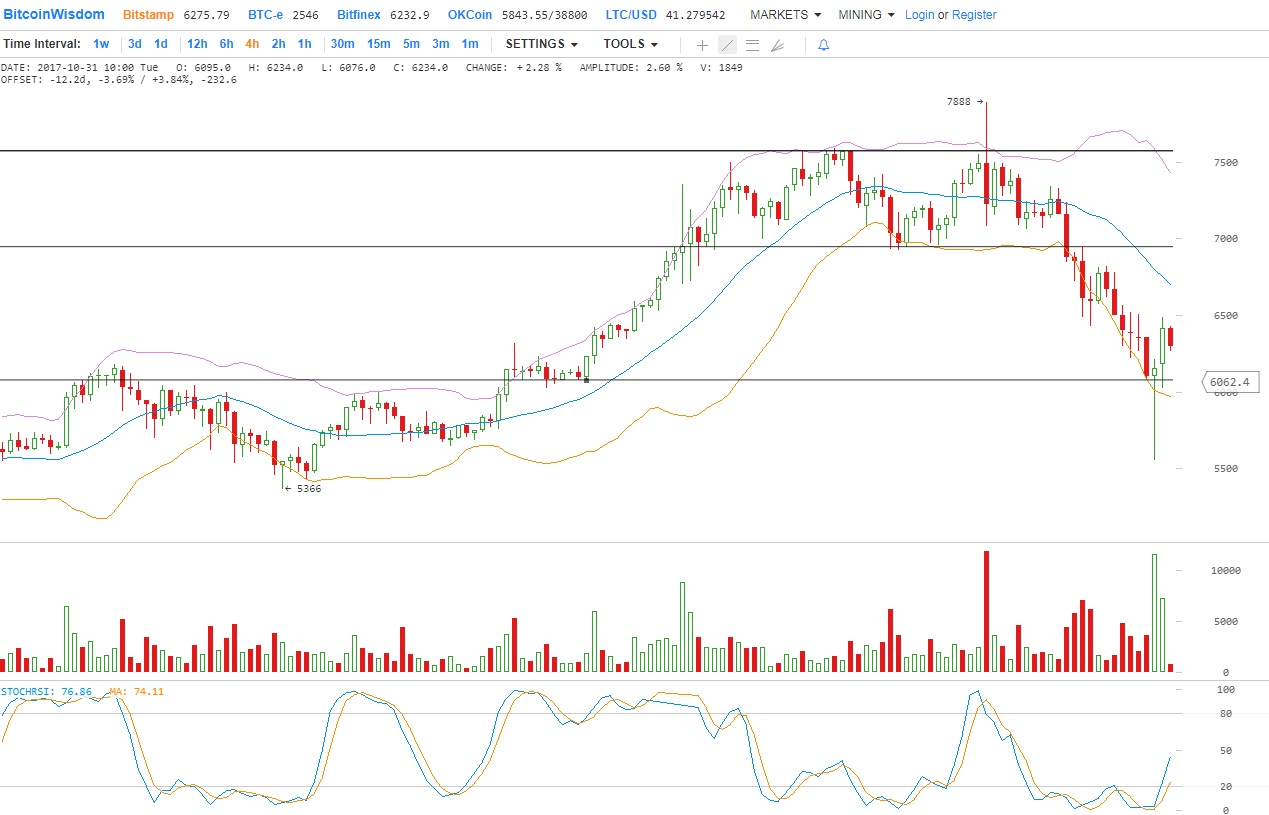Open the SETTINGS dropdown

coord(541,44)
